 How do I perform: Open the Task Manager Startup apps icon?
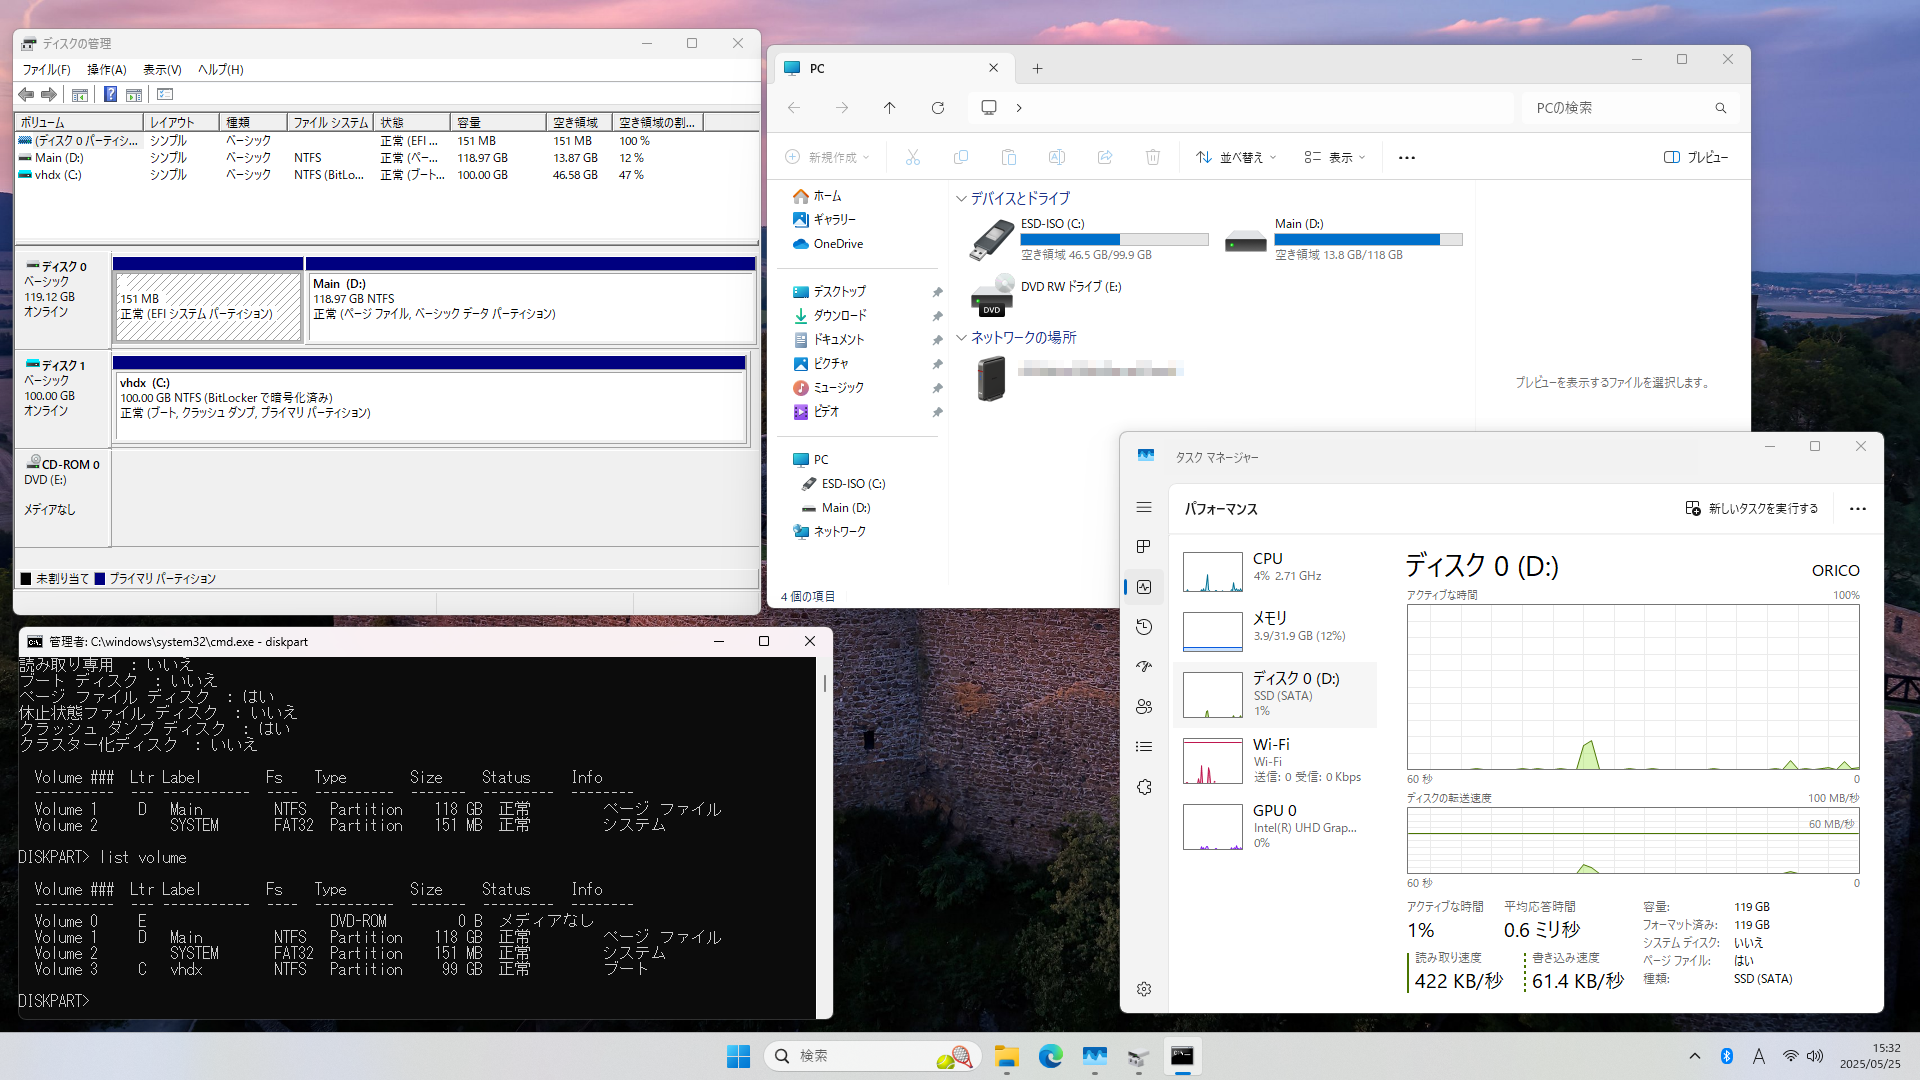point(1144,667)
